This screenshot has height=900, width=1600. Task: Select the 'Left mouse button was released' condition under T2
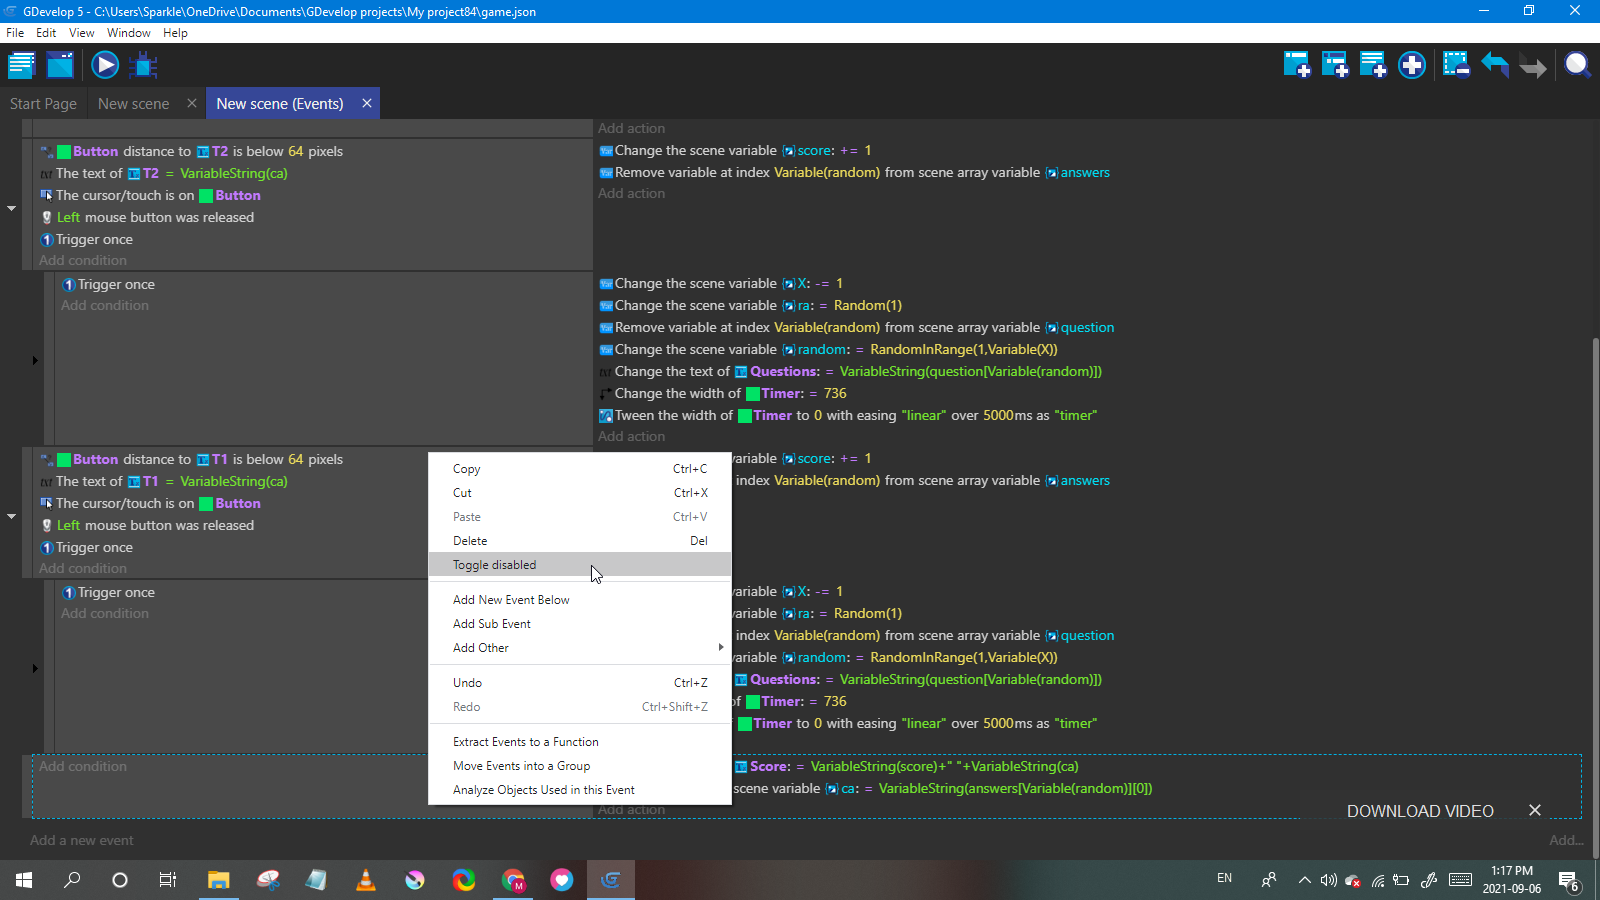[x=146, y=217]
